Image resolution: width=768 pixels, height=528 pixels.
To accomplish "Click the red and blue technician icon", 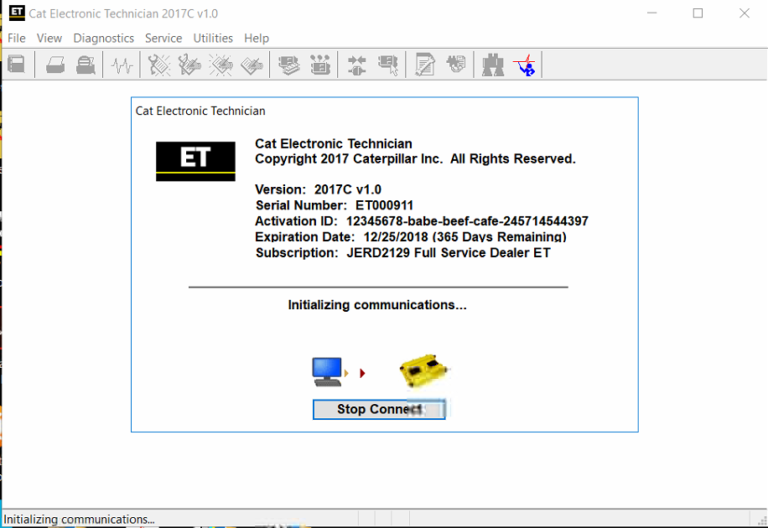I will (x=525, y=65).
